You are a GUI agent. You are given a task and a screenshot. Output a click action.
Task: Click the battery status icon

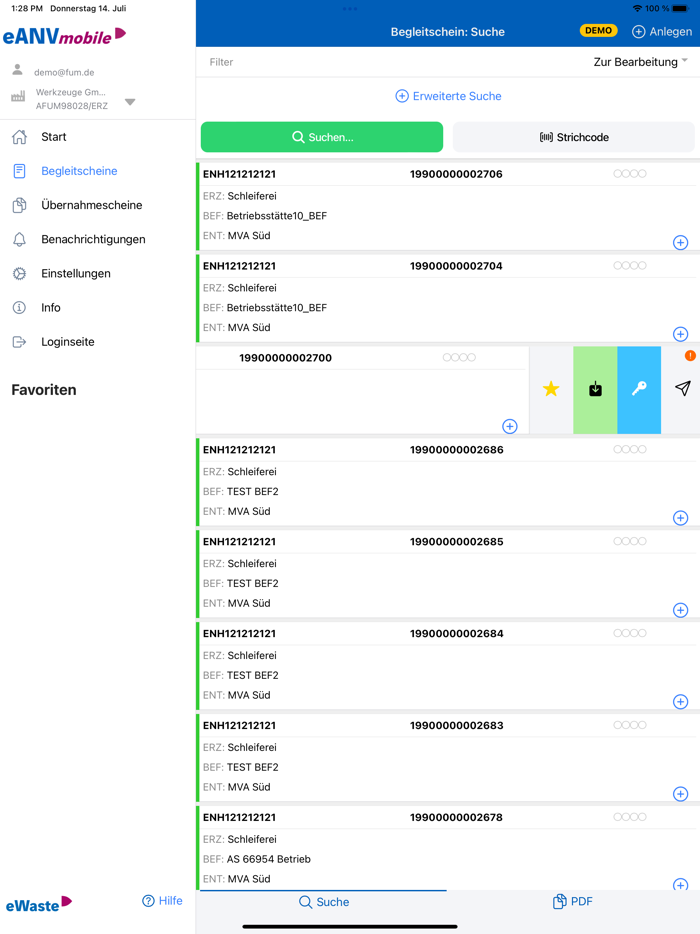(x=682, y=8)
